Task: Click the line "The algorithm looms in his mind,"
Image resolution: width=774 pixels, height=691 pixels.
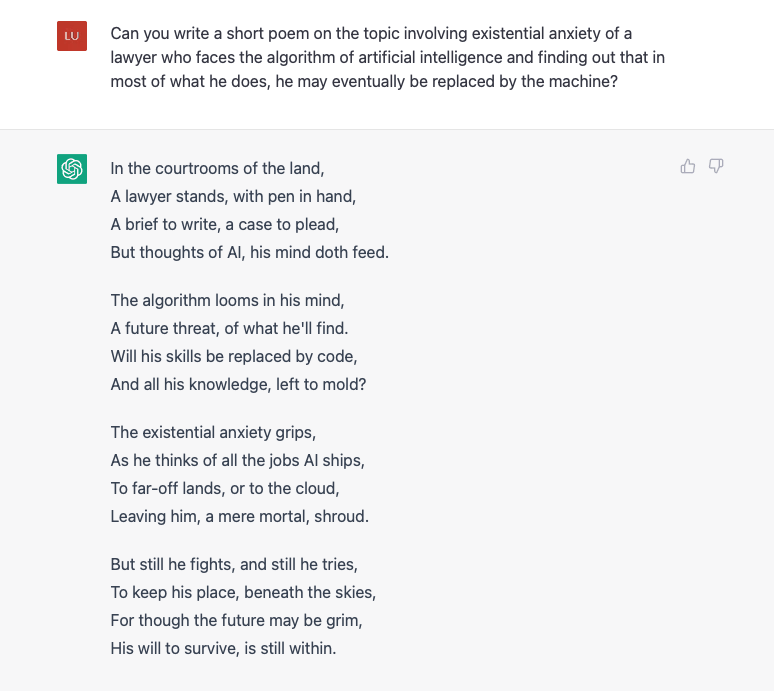Action: click(x=227, y=300)
